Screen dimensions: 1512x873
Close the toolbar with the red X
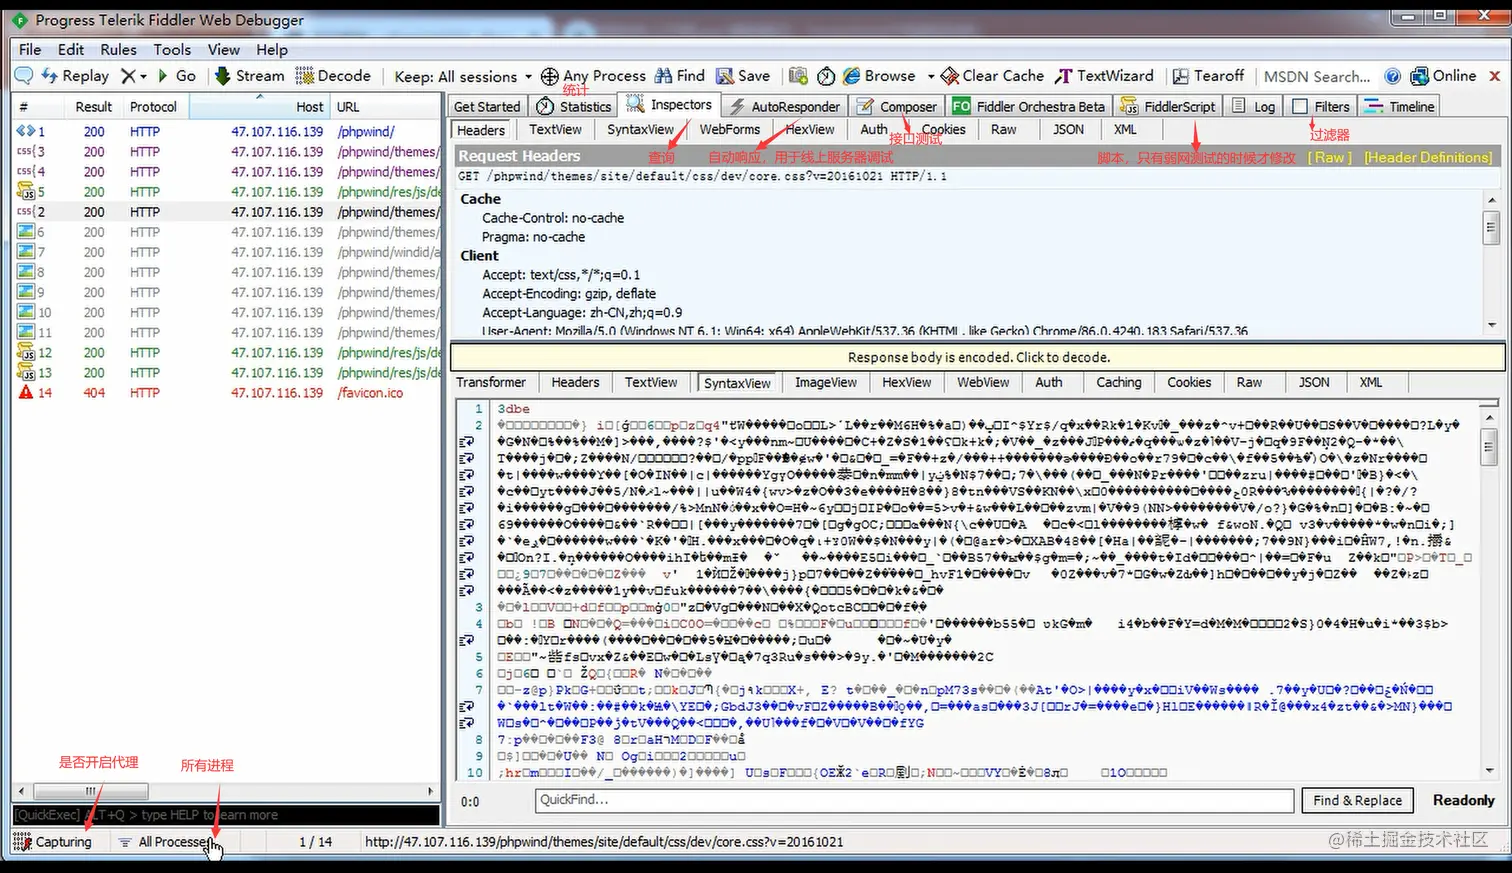coord(1495,76)
